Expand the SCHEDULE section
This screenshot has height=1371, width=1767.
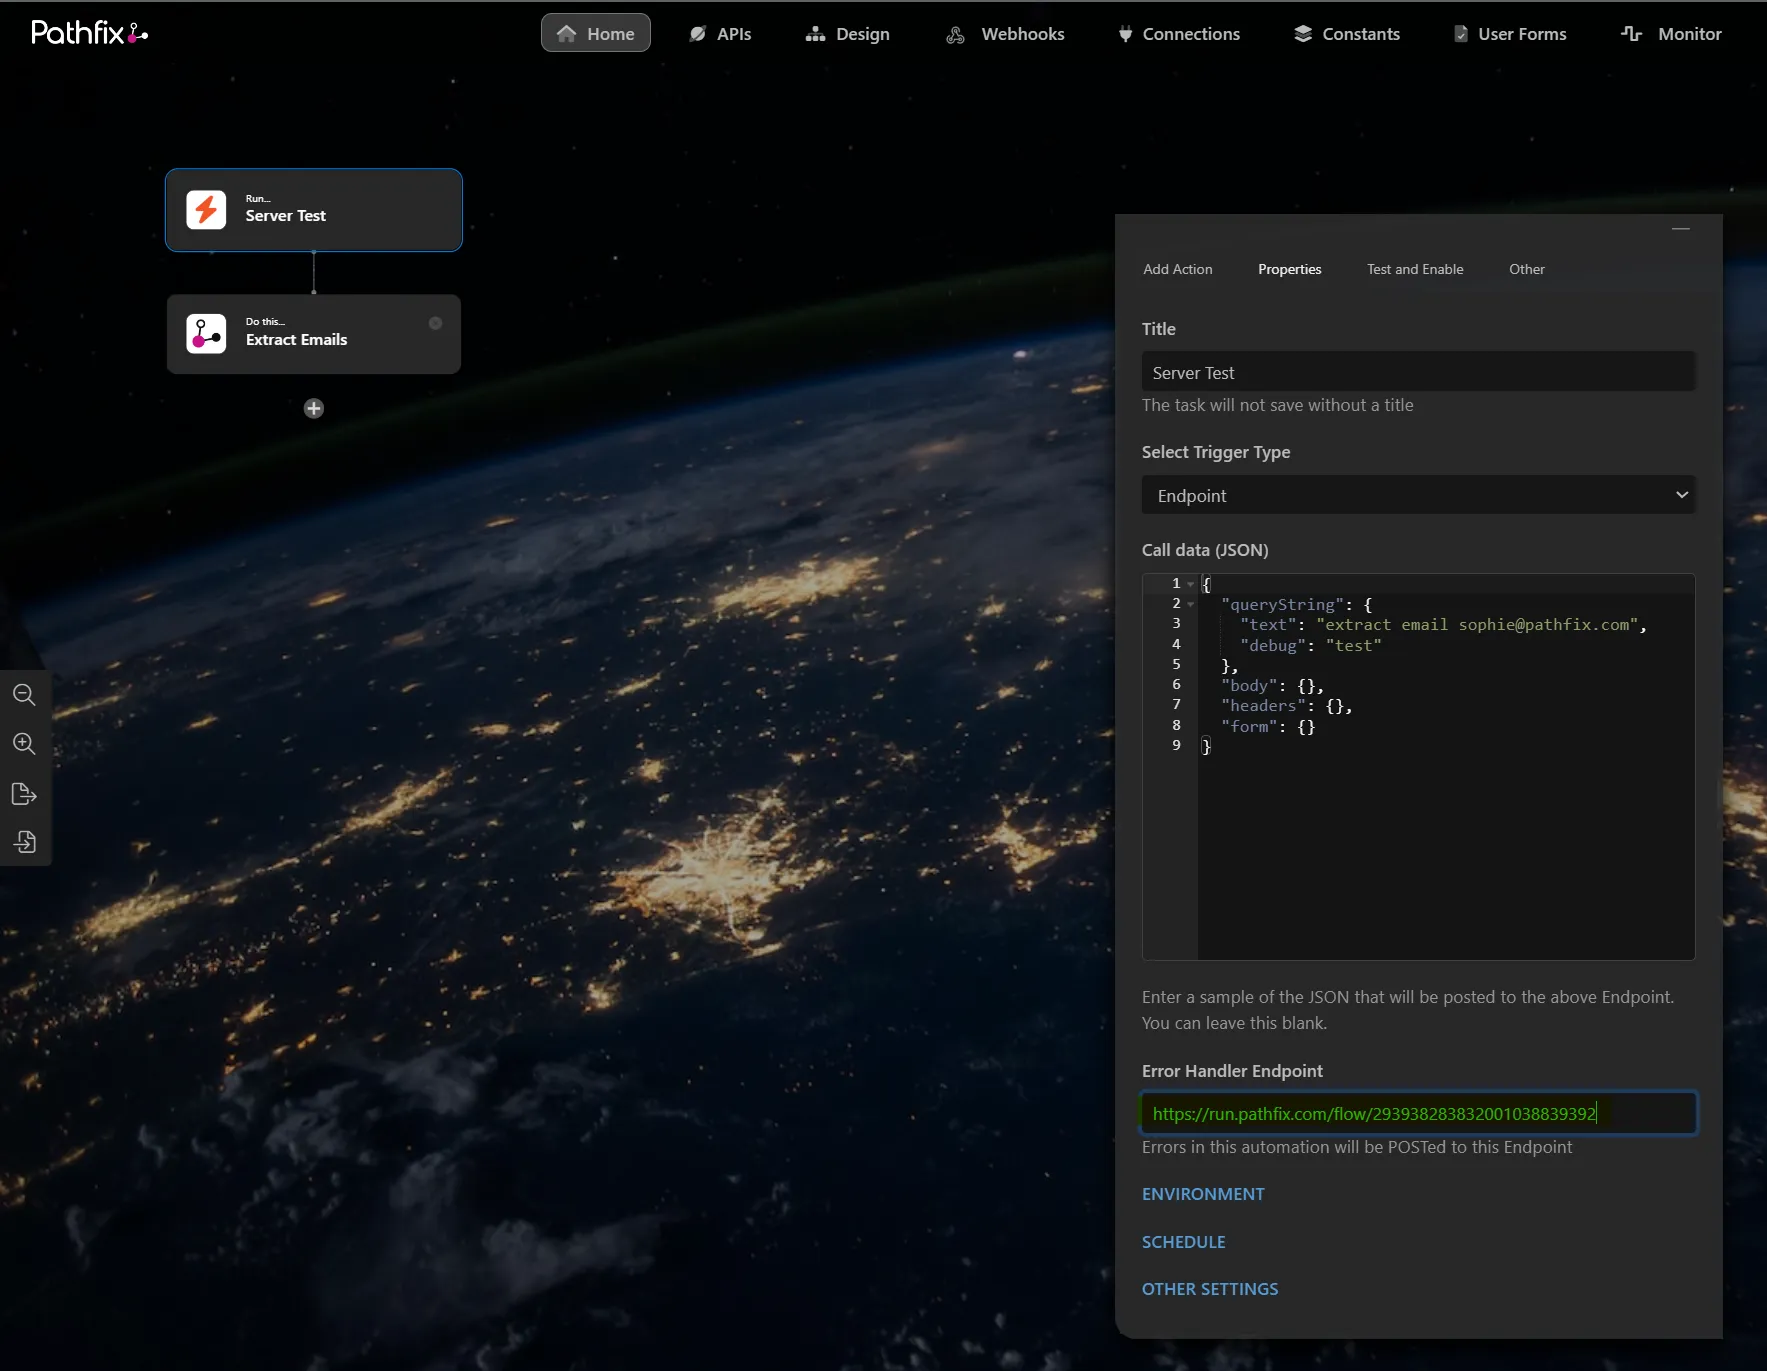tap(1183, 1242)
